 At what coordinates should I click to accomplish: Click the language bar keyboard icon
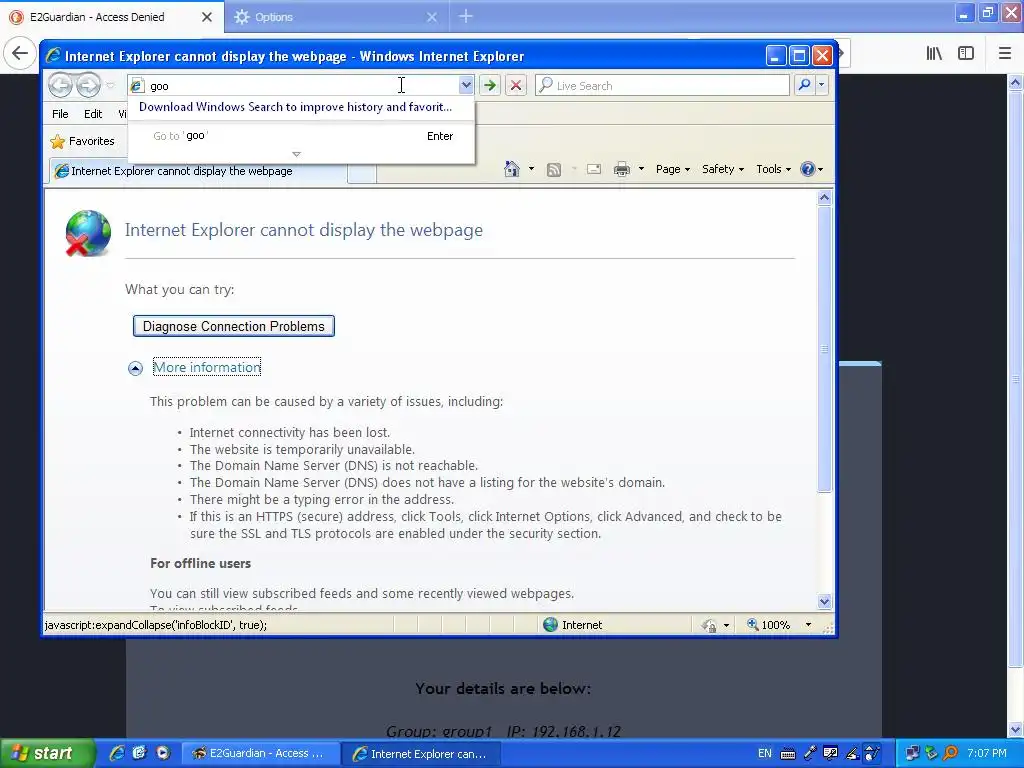pyautogui.click(x=788, y=754)
